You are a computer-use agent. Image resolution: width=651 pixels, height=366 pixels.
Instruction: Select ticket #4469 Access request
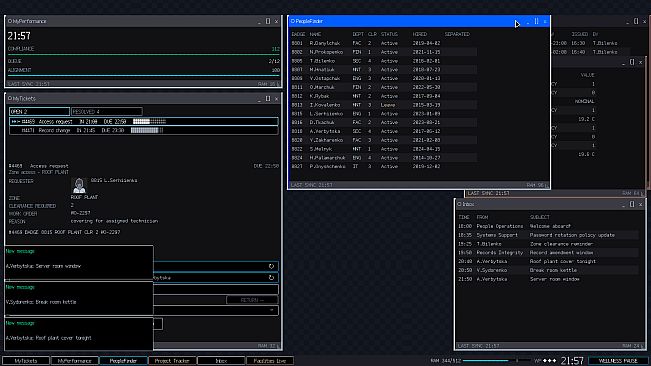click(x=144, y=122)
